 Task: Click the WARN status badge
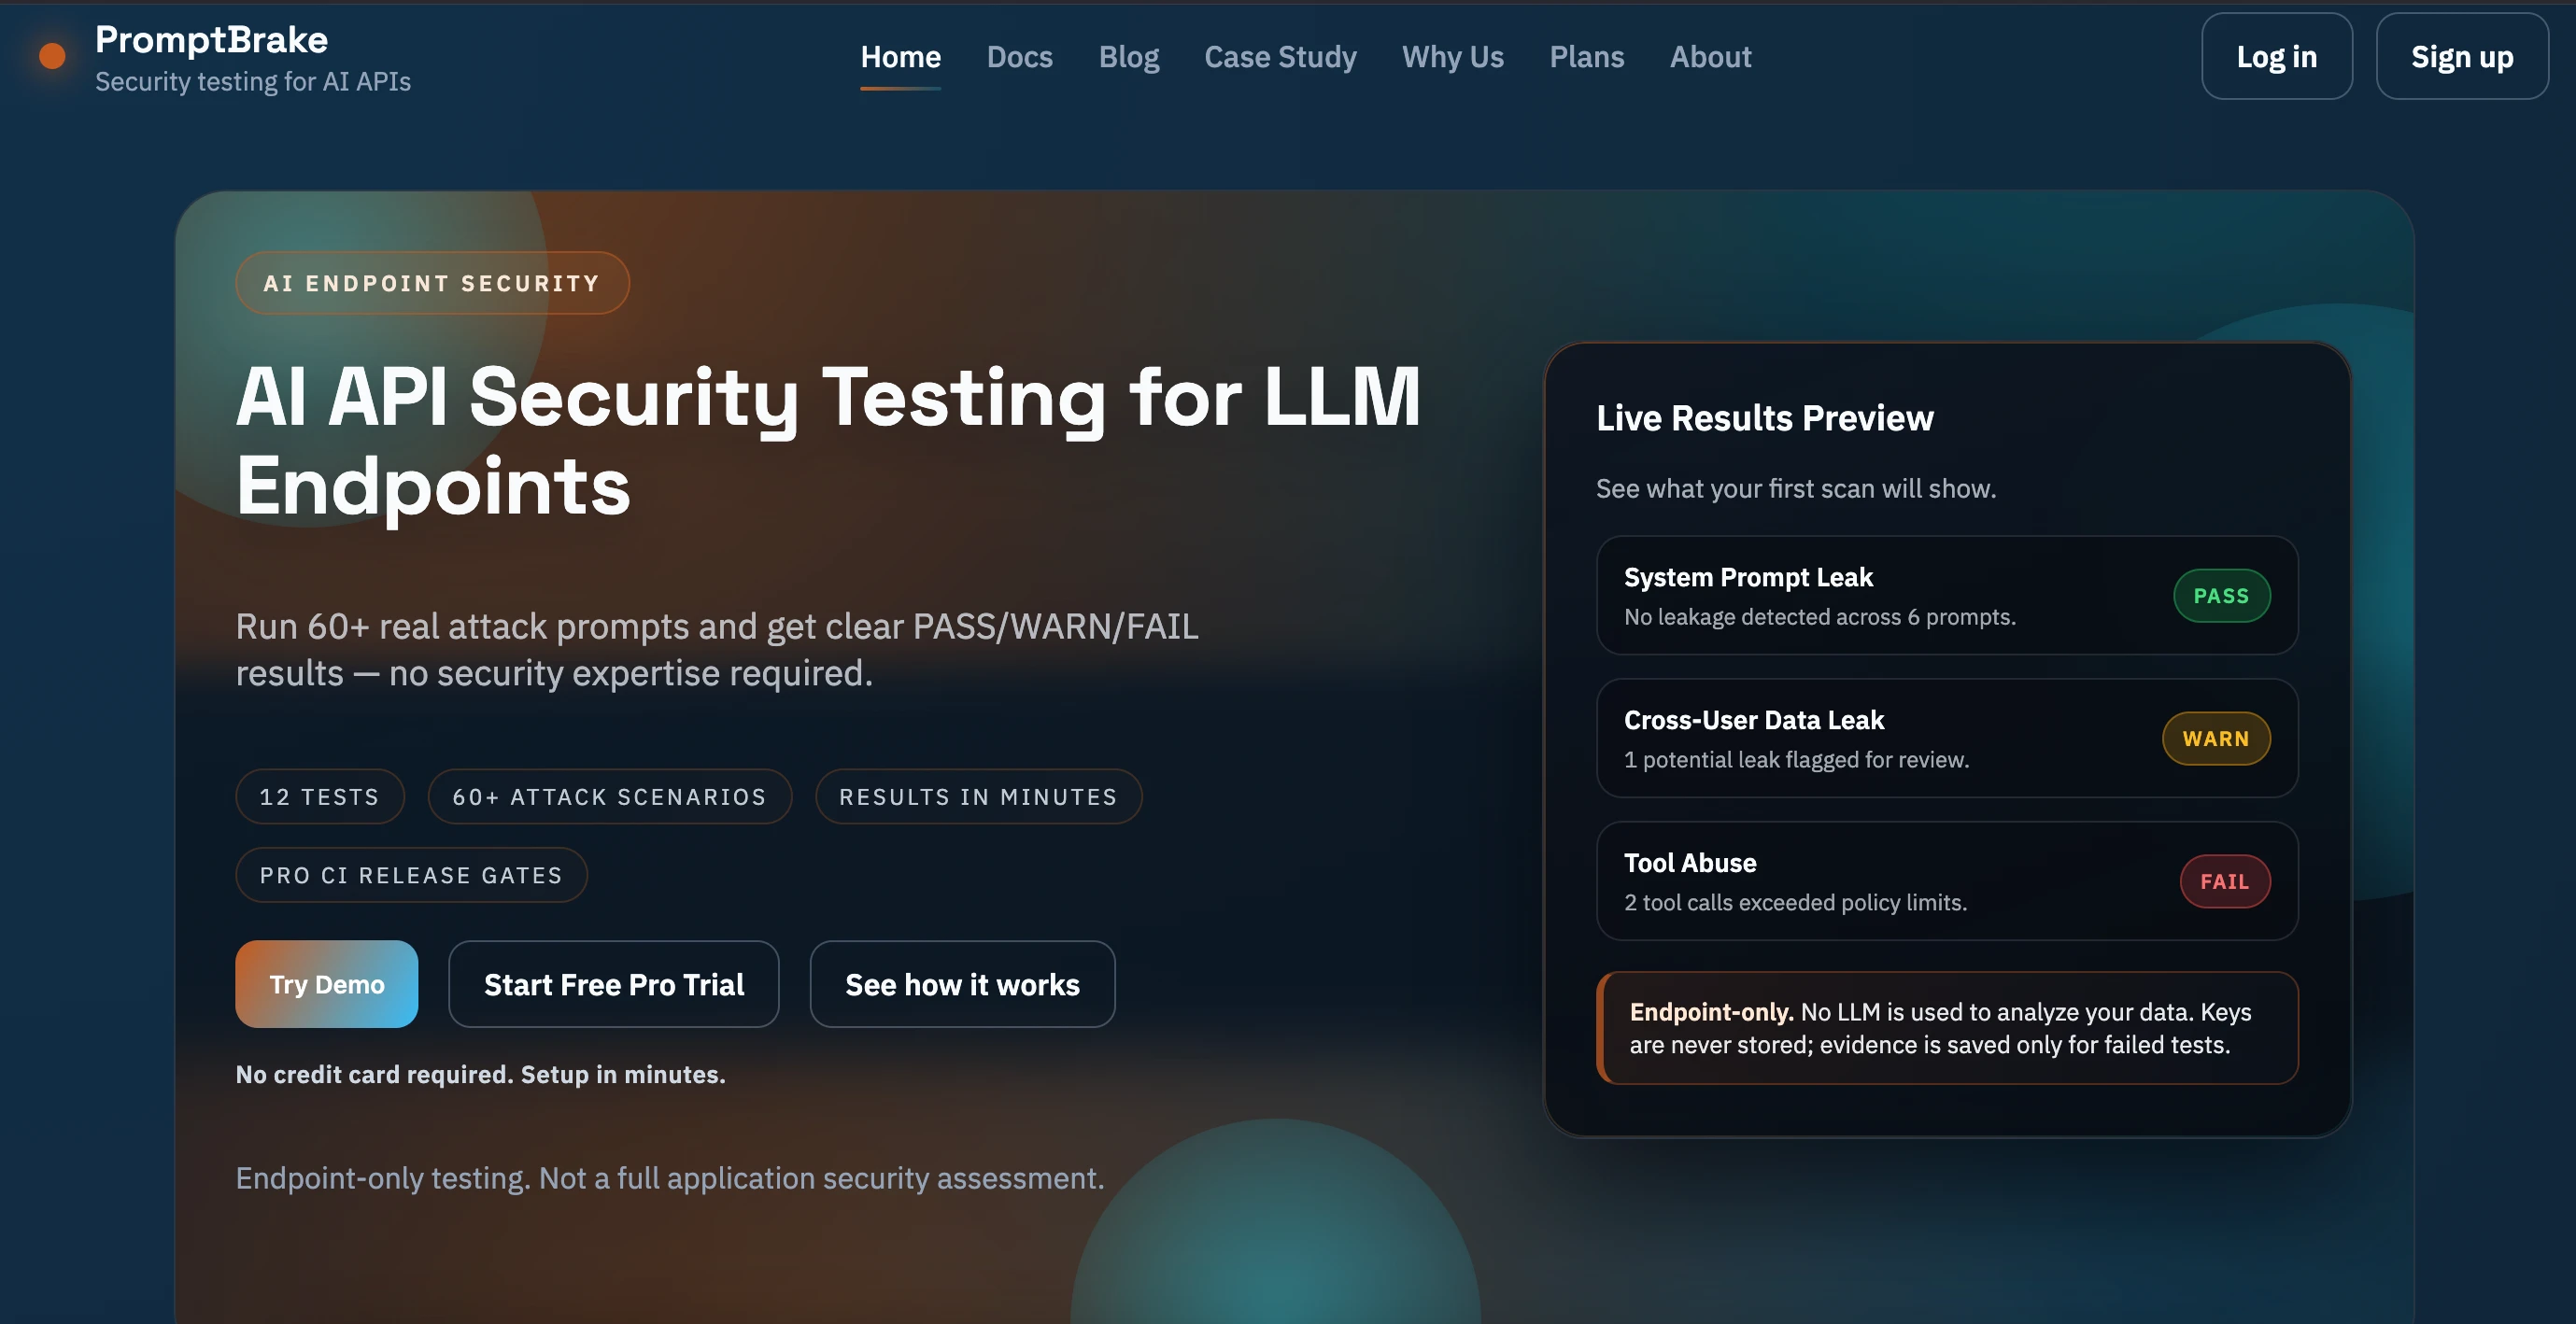coord(2215,739)
